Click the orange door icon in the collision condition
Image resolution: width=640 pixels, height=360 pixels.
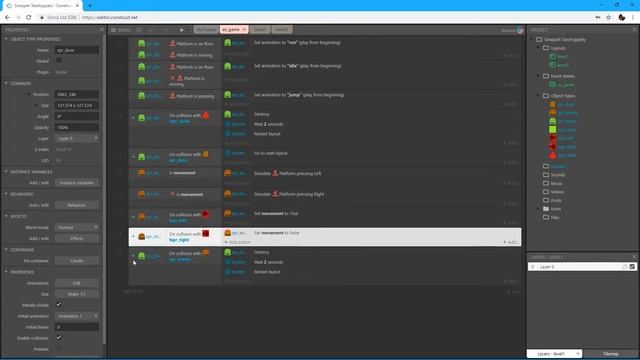click(206, 154)
